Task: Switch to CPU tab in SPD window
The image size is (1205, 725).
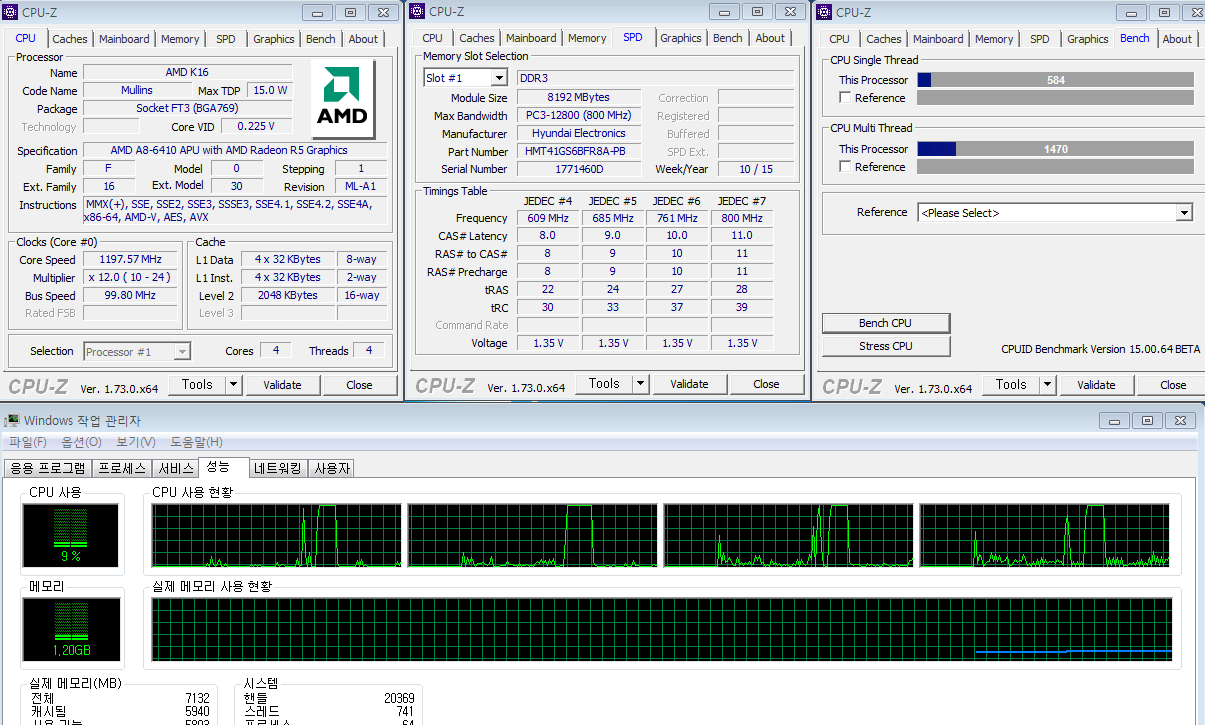Action: point(432,39)
